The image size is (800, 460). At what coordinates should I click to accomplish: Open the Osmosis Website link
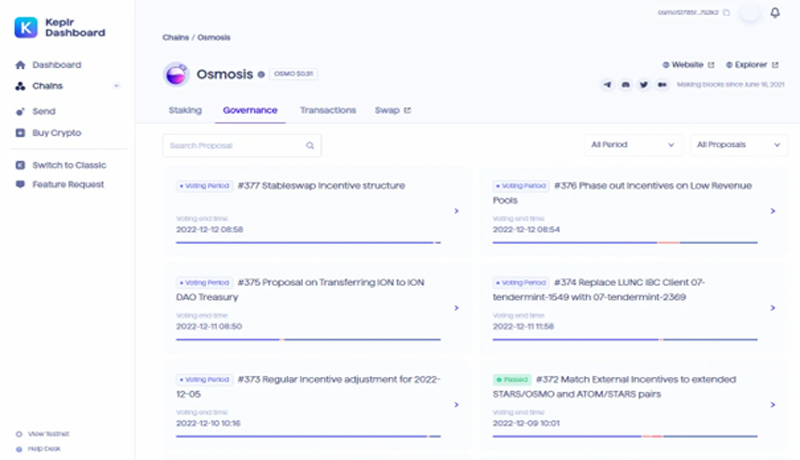coord(688,65)
